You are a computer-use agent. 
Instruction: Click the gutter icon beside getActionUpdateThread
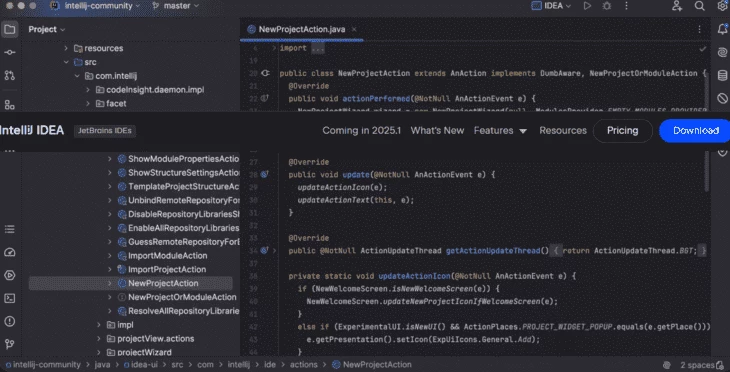point(264,250)
